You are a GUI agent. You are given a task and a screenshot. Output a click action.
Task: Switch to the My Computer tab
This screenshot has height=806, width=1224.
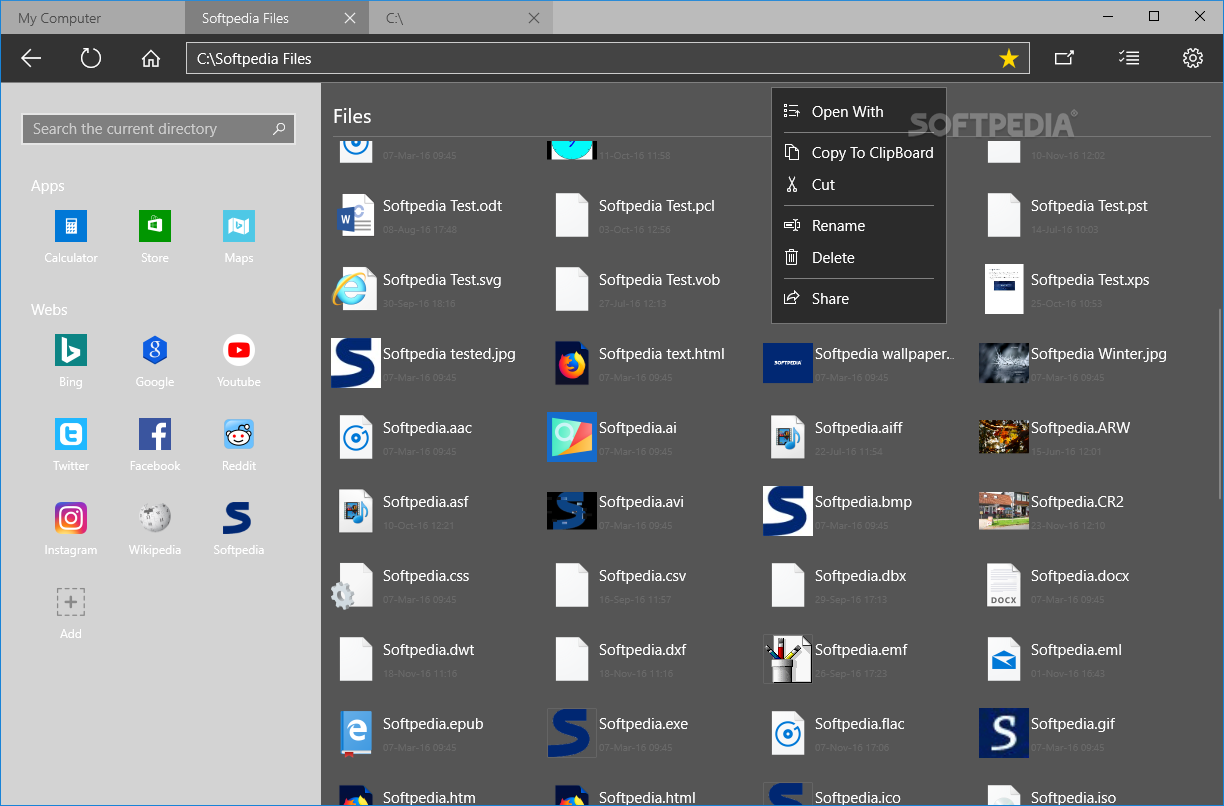[92, 18]
